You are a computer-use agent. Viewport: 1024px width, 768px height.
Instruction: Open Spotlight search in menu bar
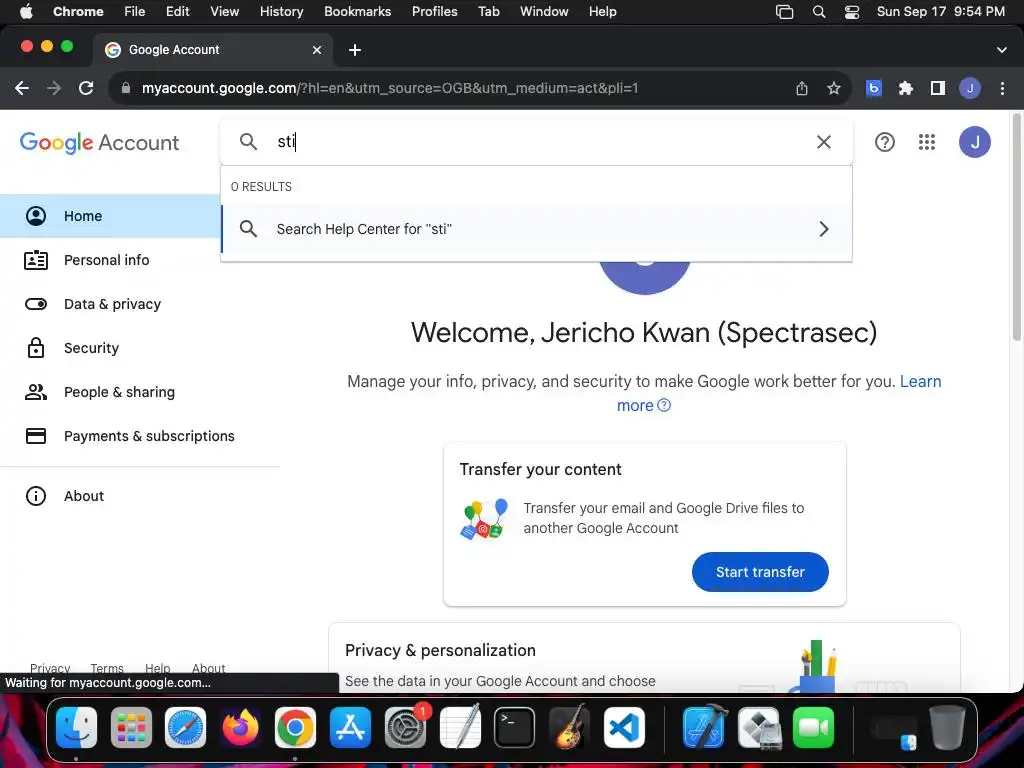pos(818,11)
